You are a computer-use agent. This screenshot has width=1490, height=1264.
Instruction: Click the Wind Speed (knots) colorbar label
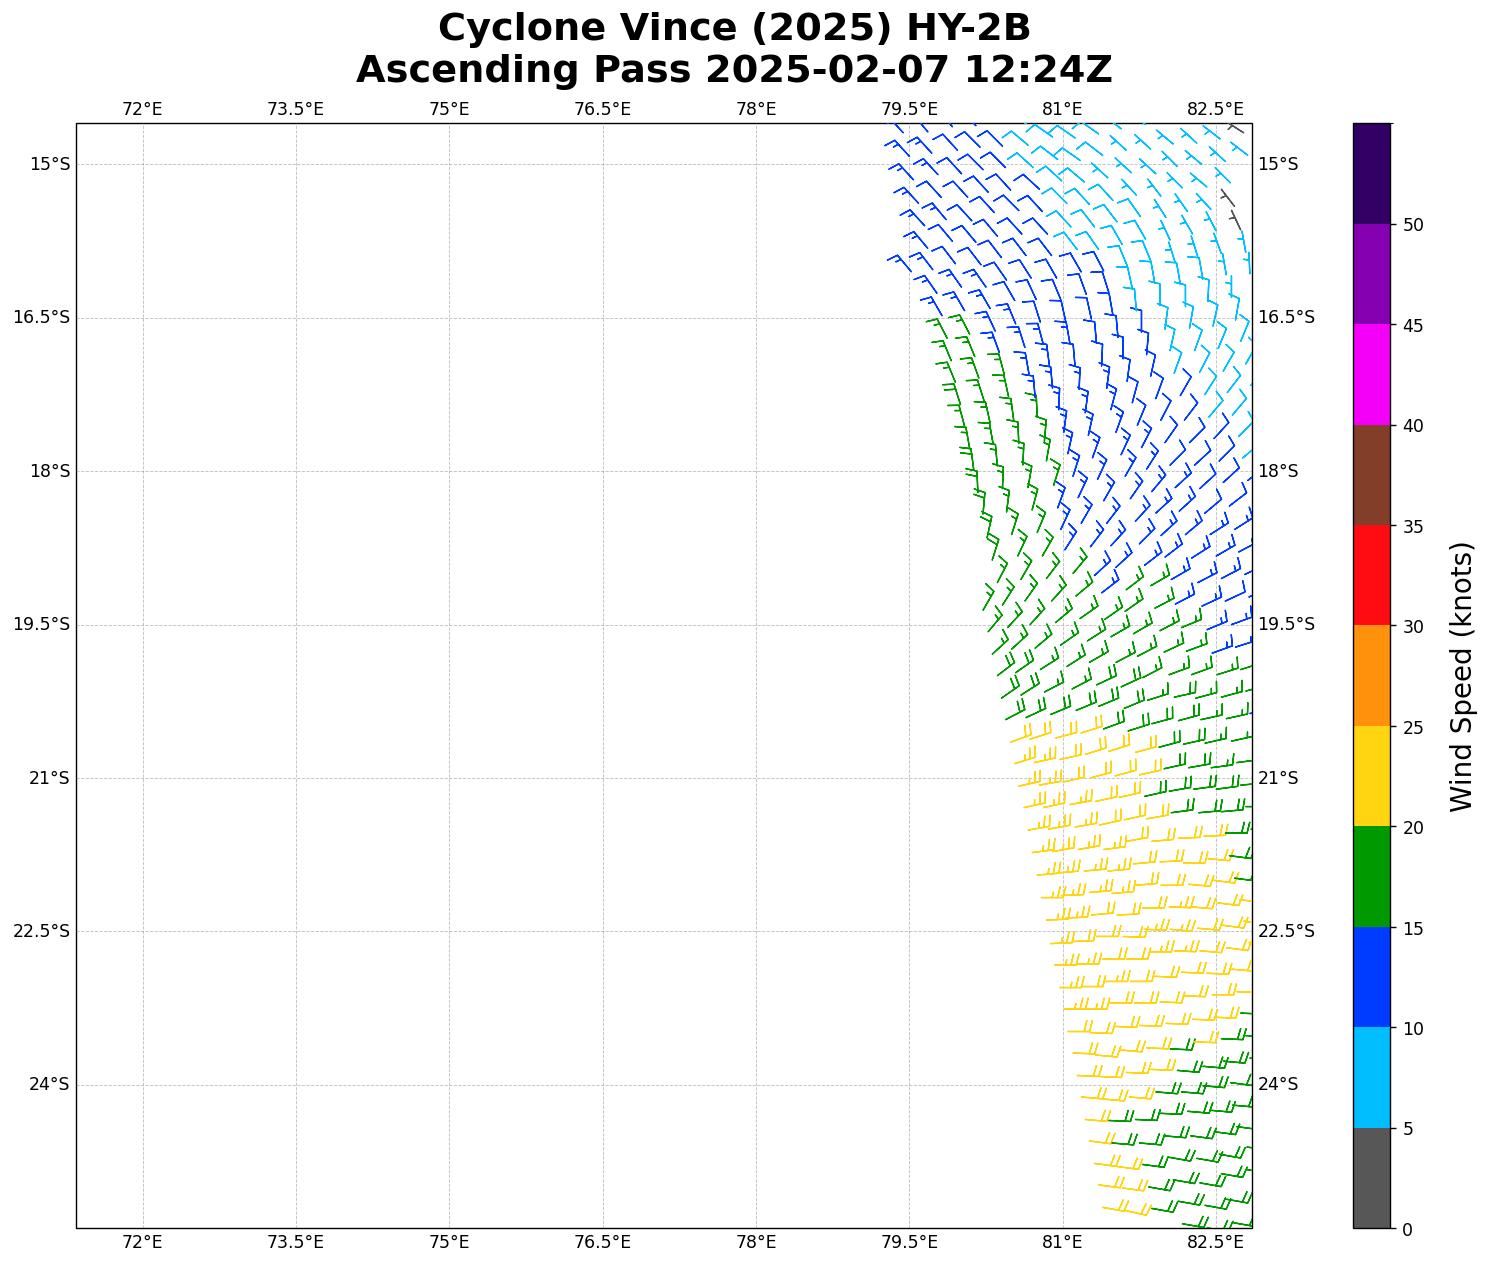1461,676
